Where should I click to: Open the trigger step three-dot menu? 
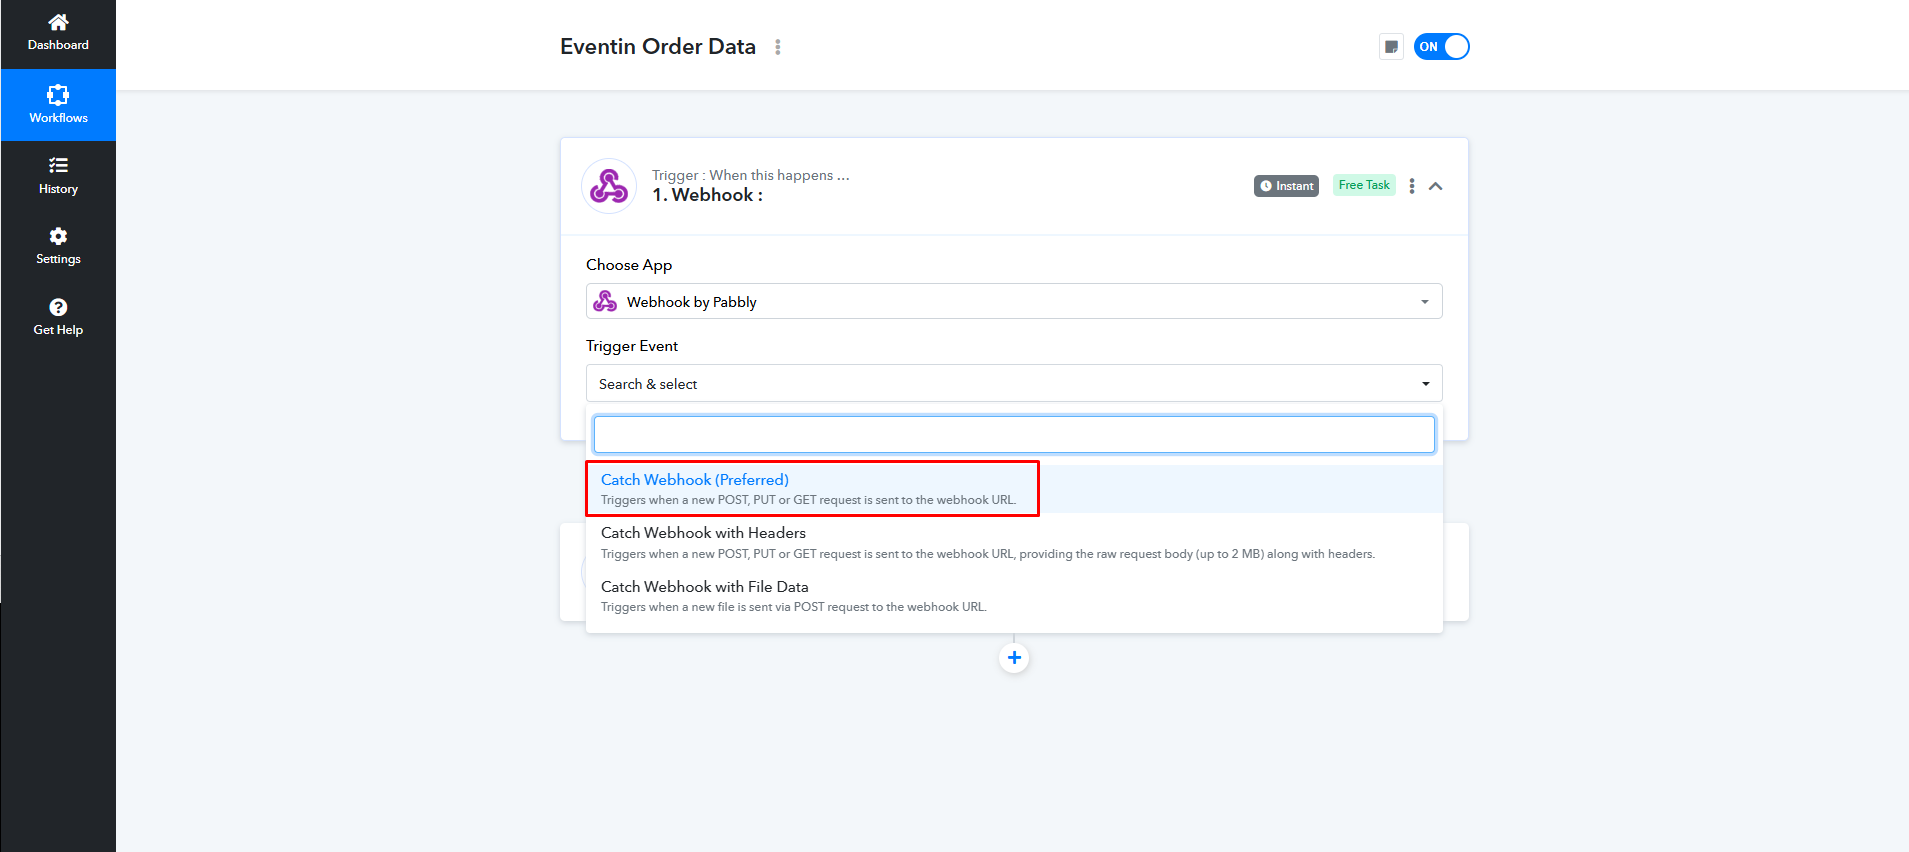click(1412, 186)
